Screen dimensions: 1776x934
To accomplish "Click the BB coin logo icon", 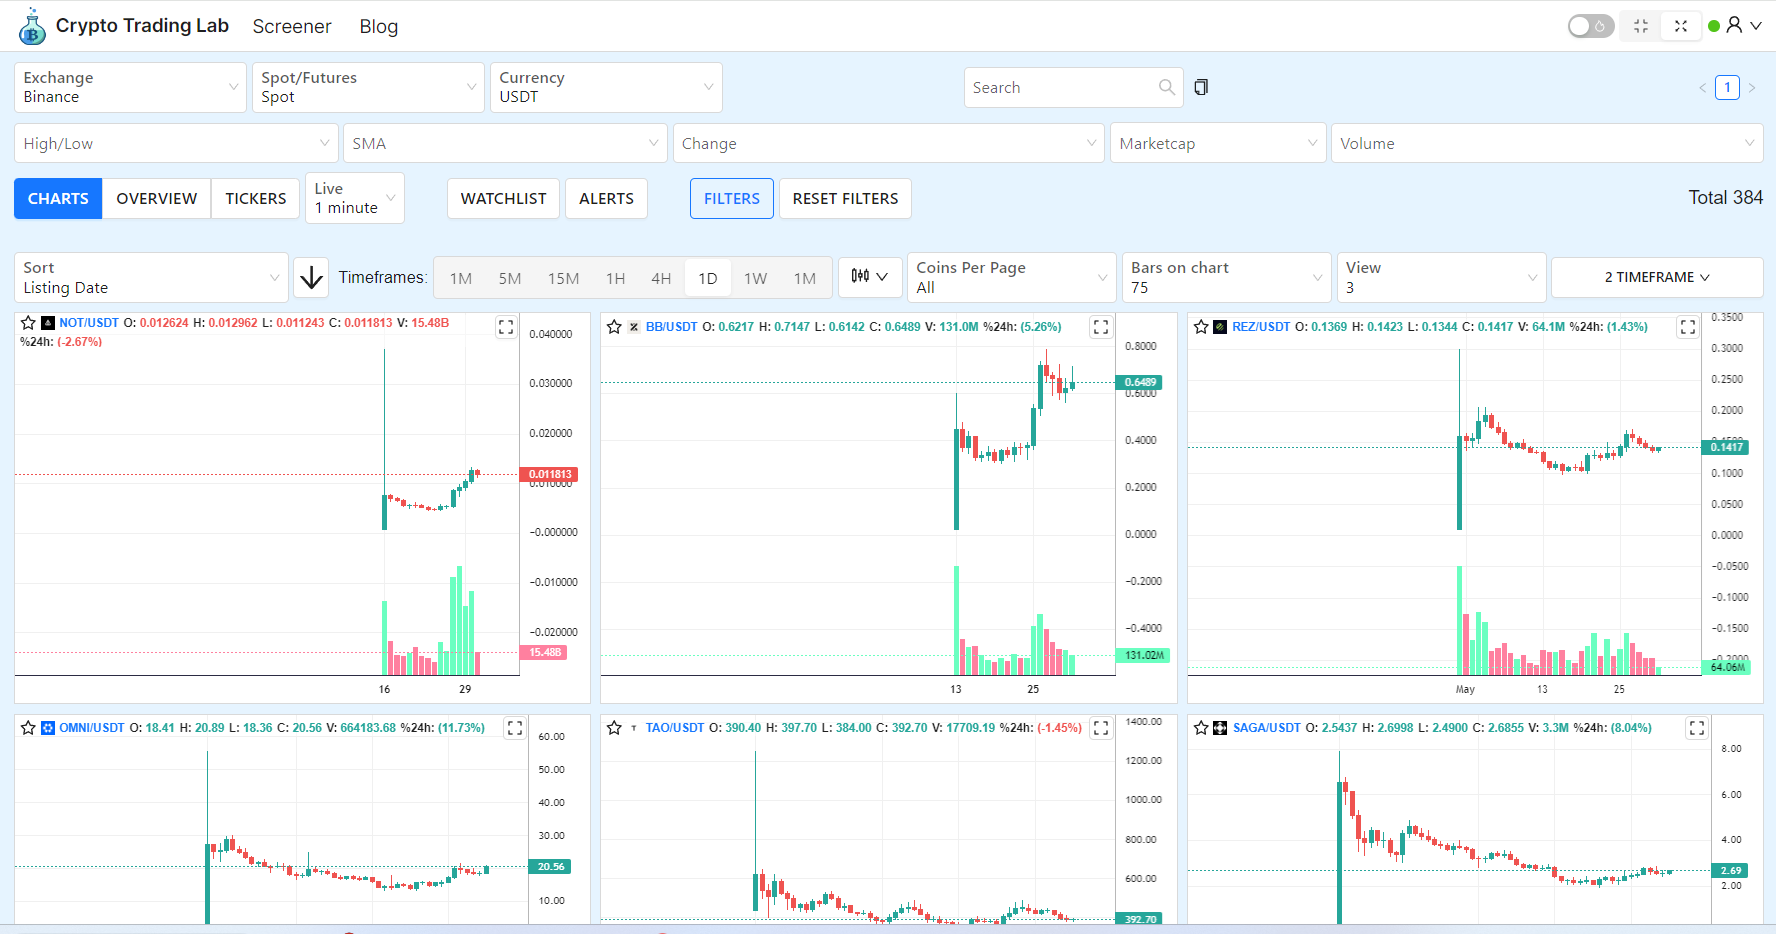I will pyautogui.click(x=634, y=327).
